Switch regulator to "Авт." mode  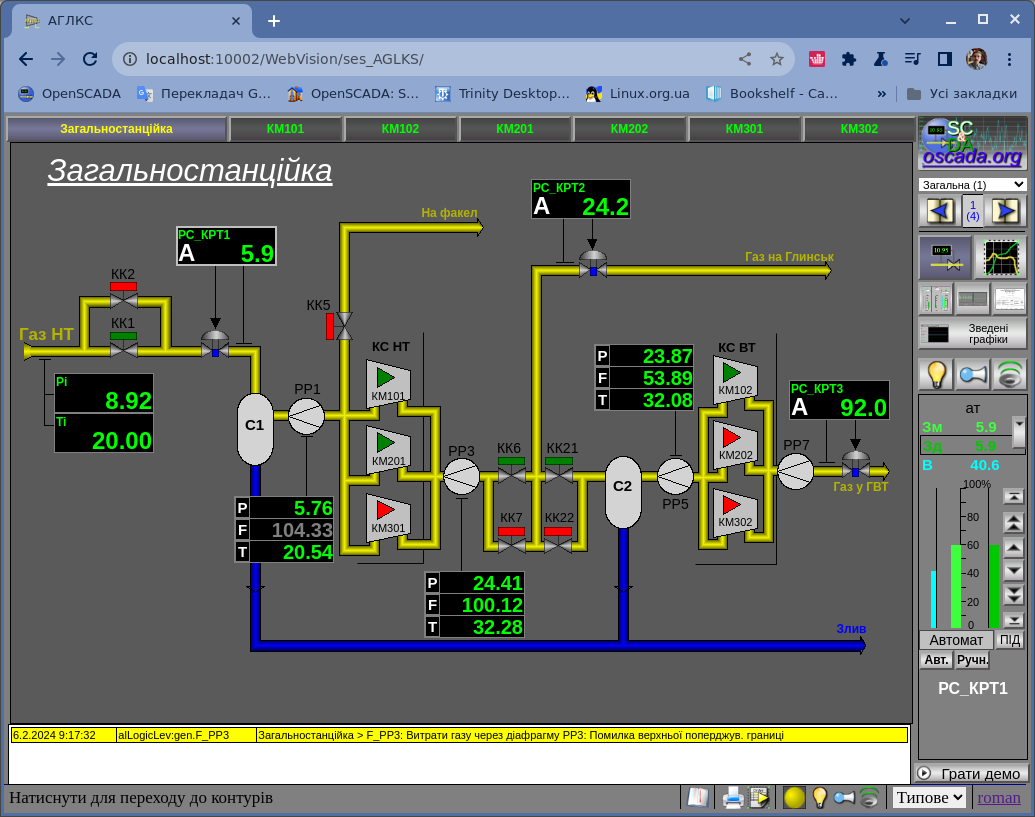click(x=936, y=660)
